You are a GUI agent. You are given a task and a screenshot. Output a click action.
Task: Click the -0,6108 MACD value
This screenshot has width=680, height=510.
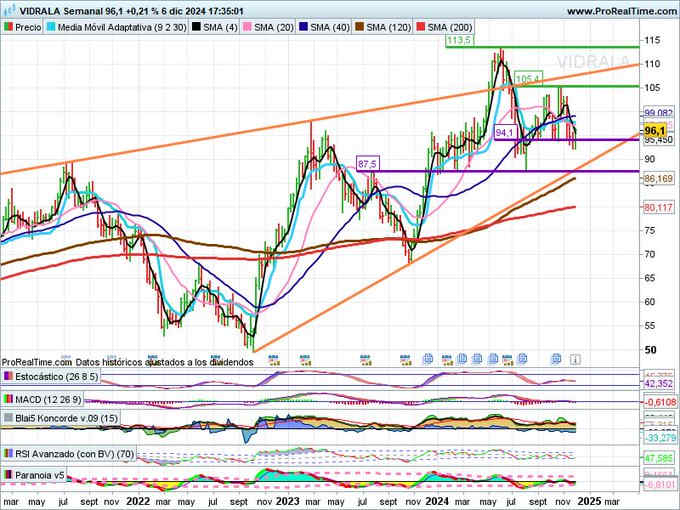click(x=659, y=402)
